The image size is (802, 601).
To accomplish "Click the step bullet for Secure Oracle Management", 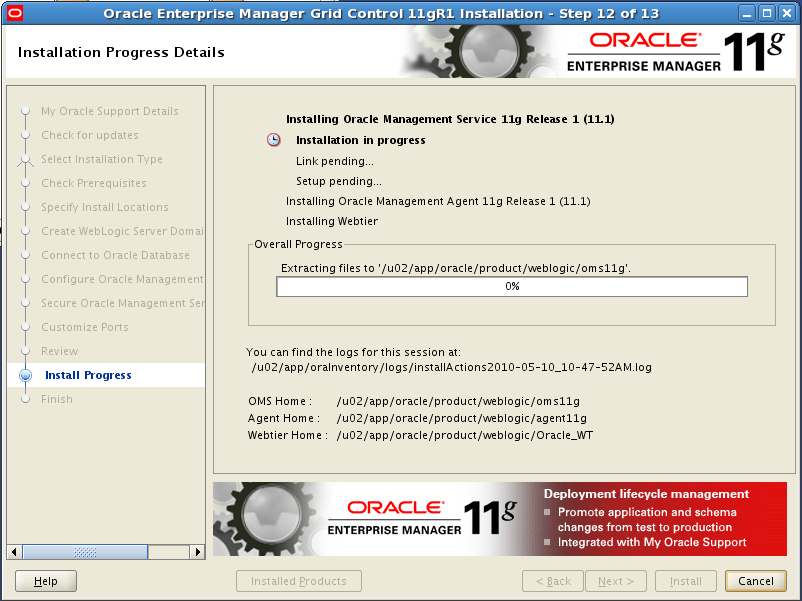I will [x=26, y=303].
